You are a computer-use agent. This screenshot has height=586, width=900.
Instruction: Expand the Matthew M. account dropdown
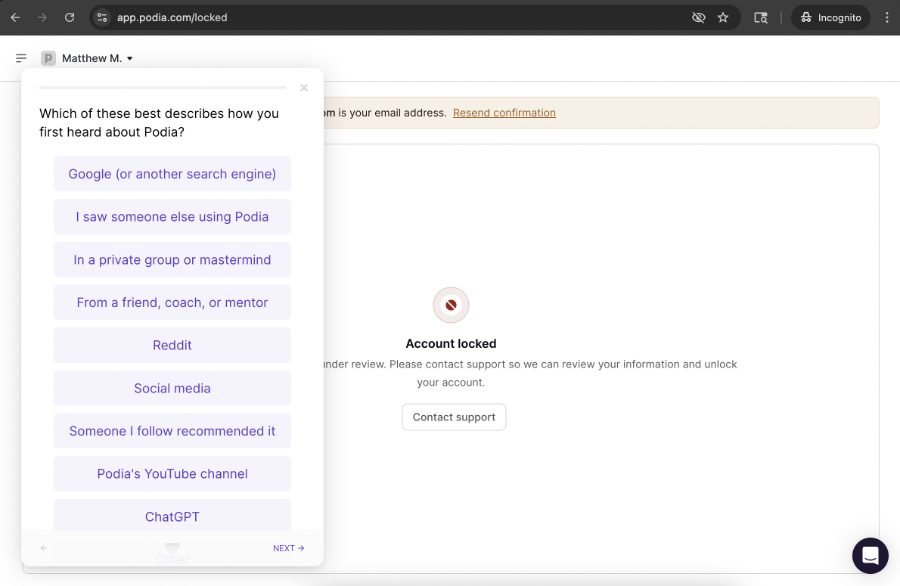tap(98, 58)
